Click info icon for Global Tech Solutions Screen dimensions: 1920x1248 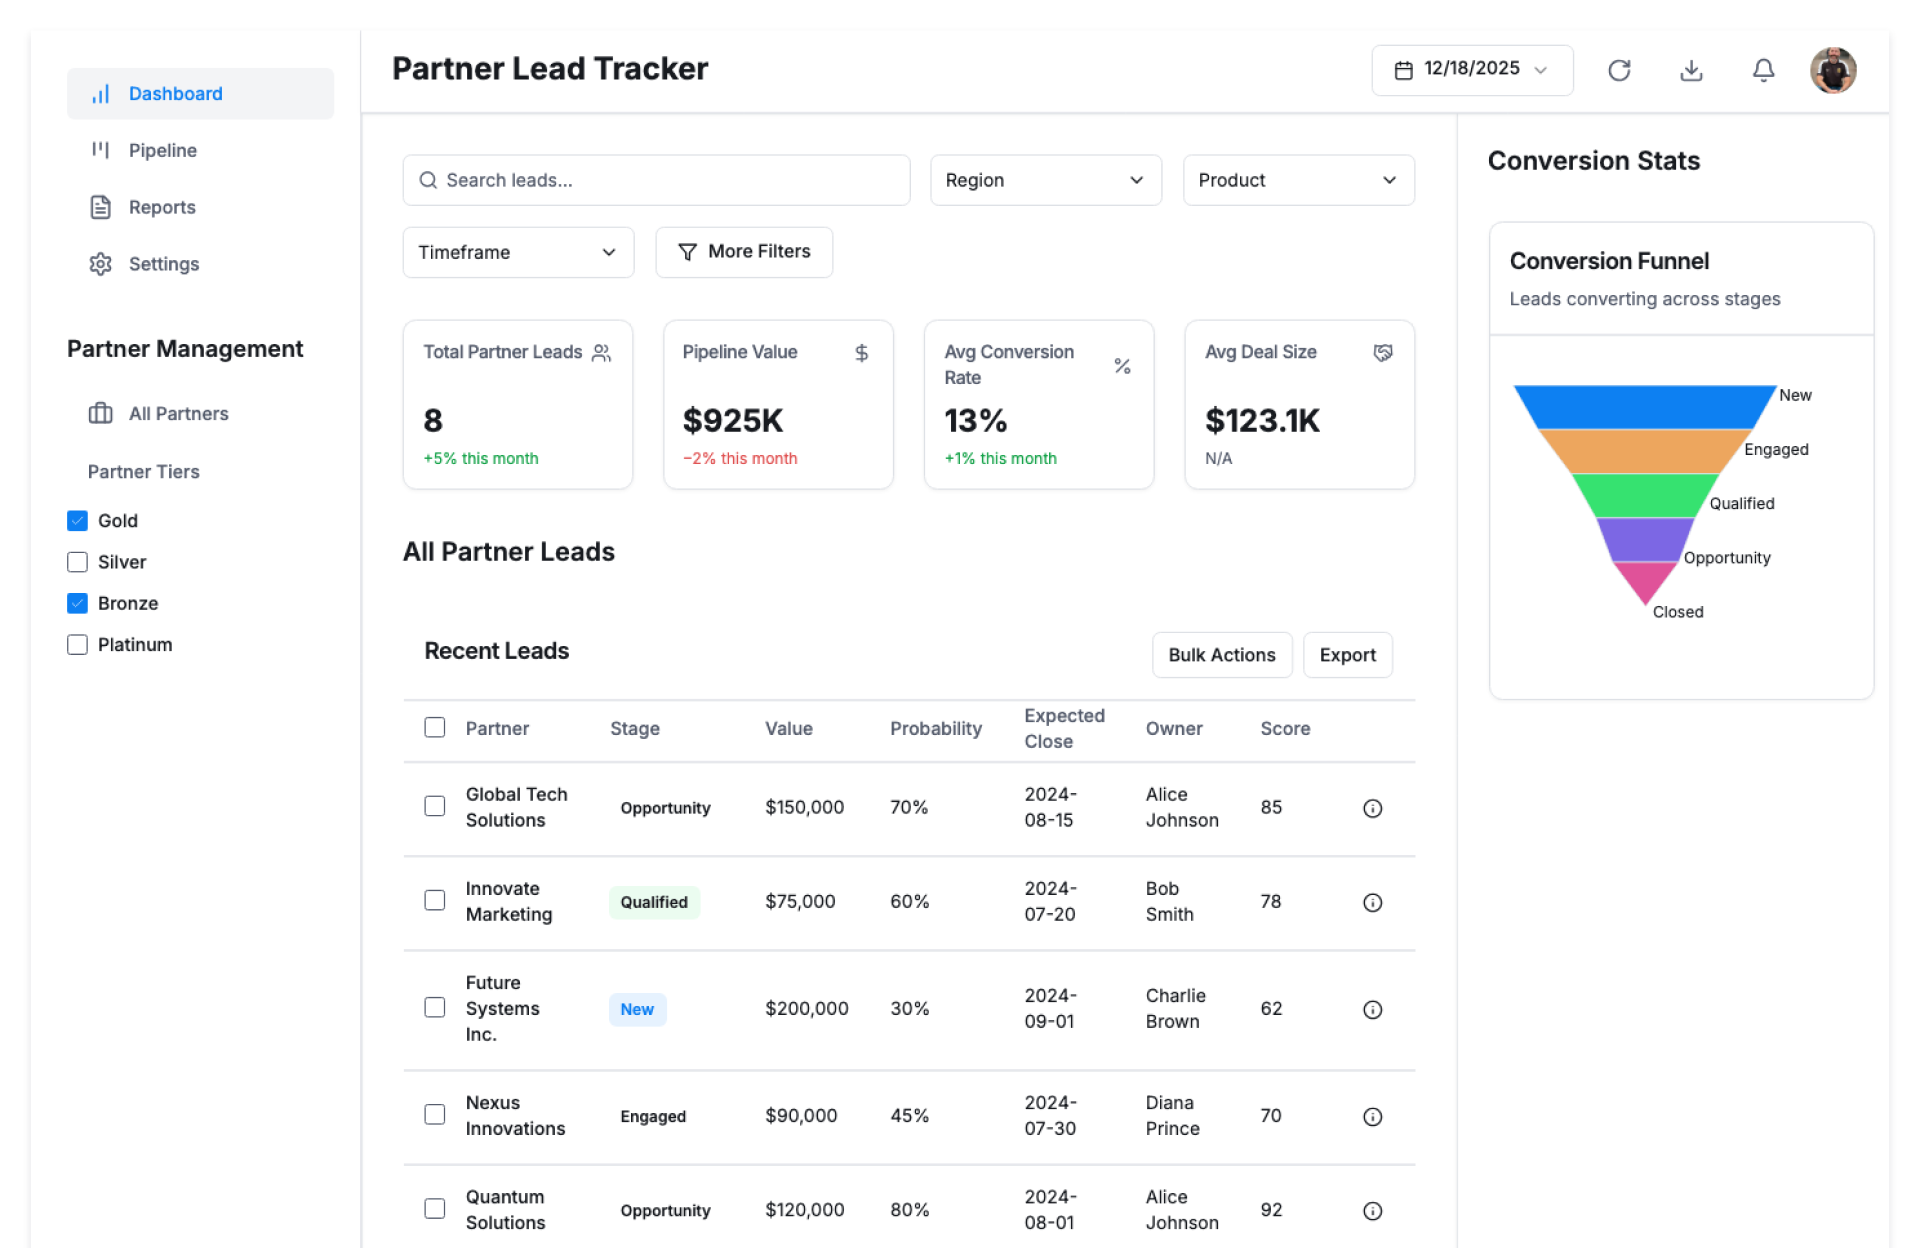point(1372,808)
